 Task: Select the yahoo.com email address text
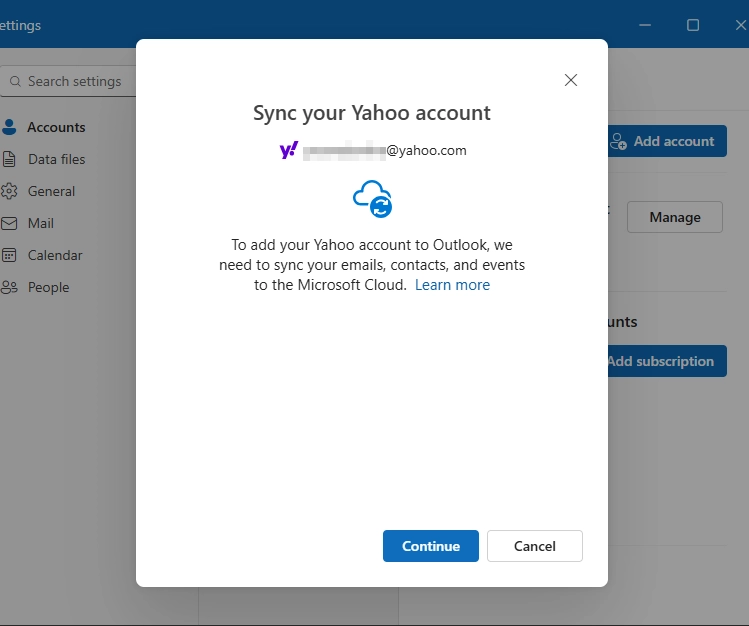click(x=385, y=150)
